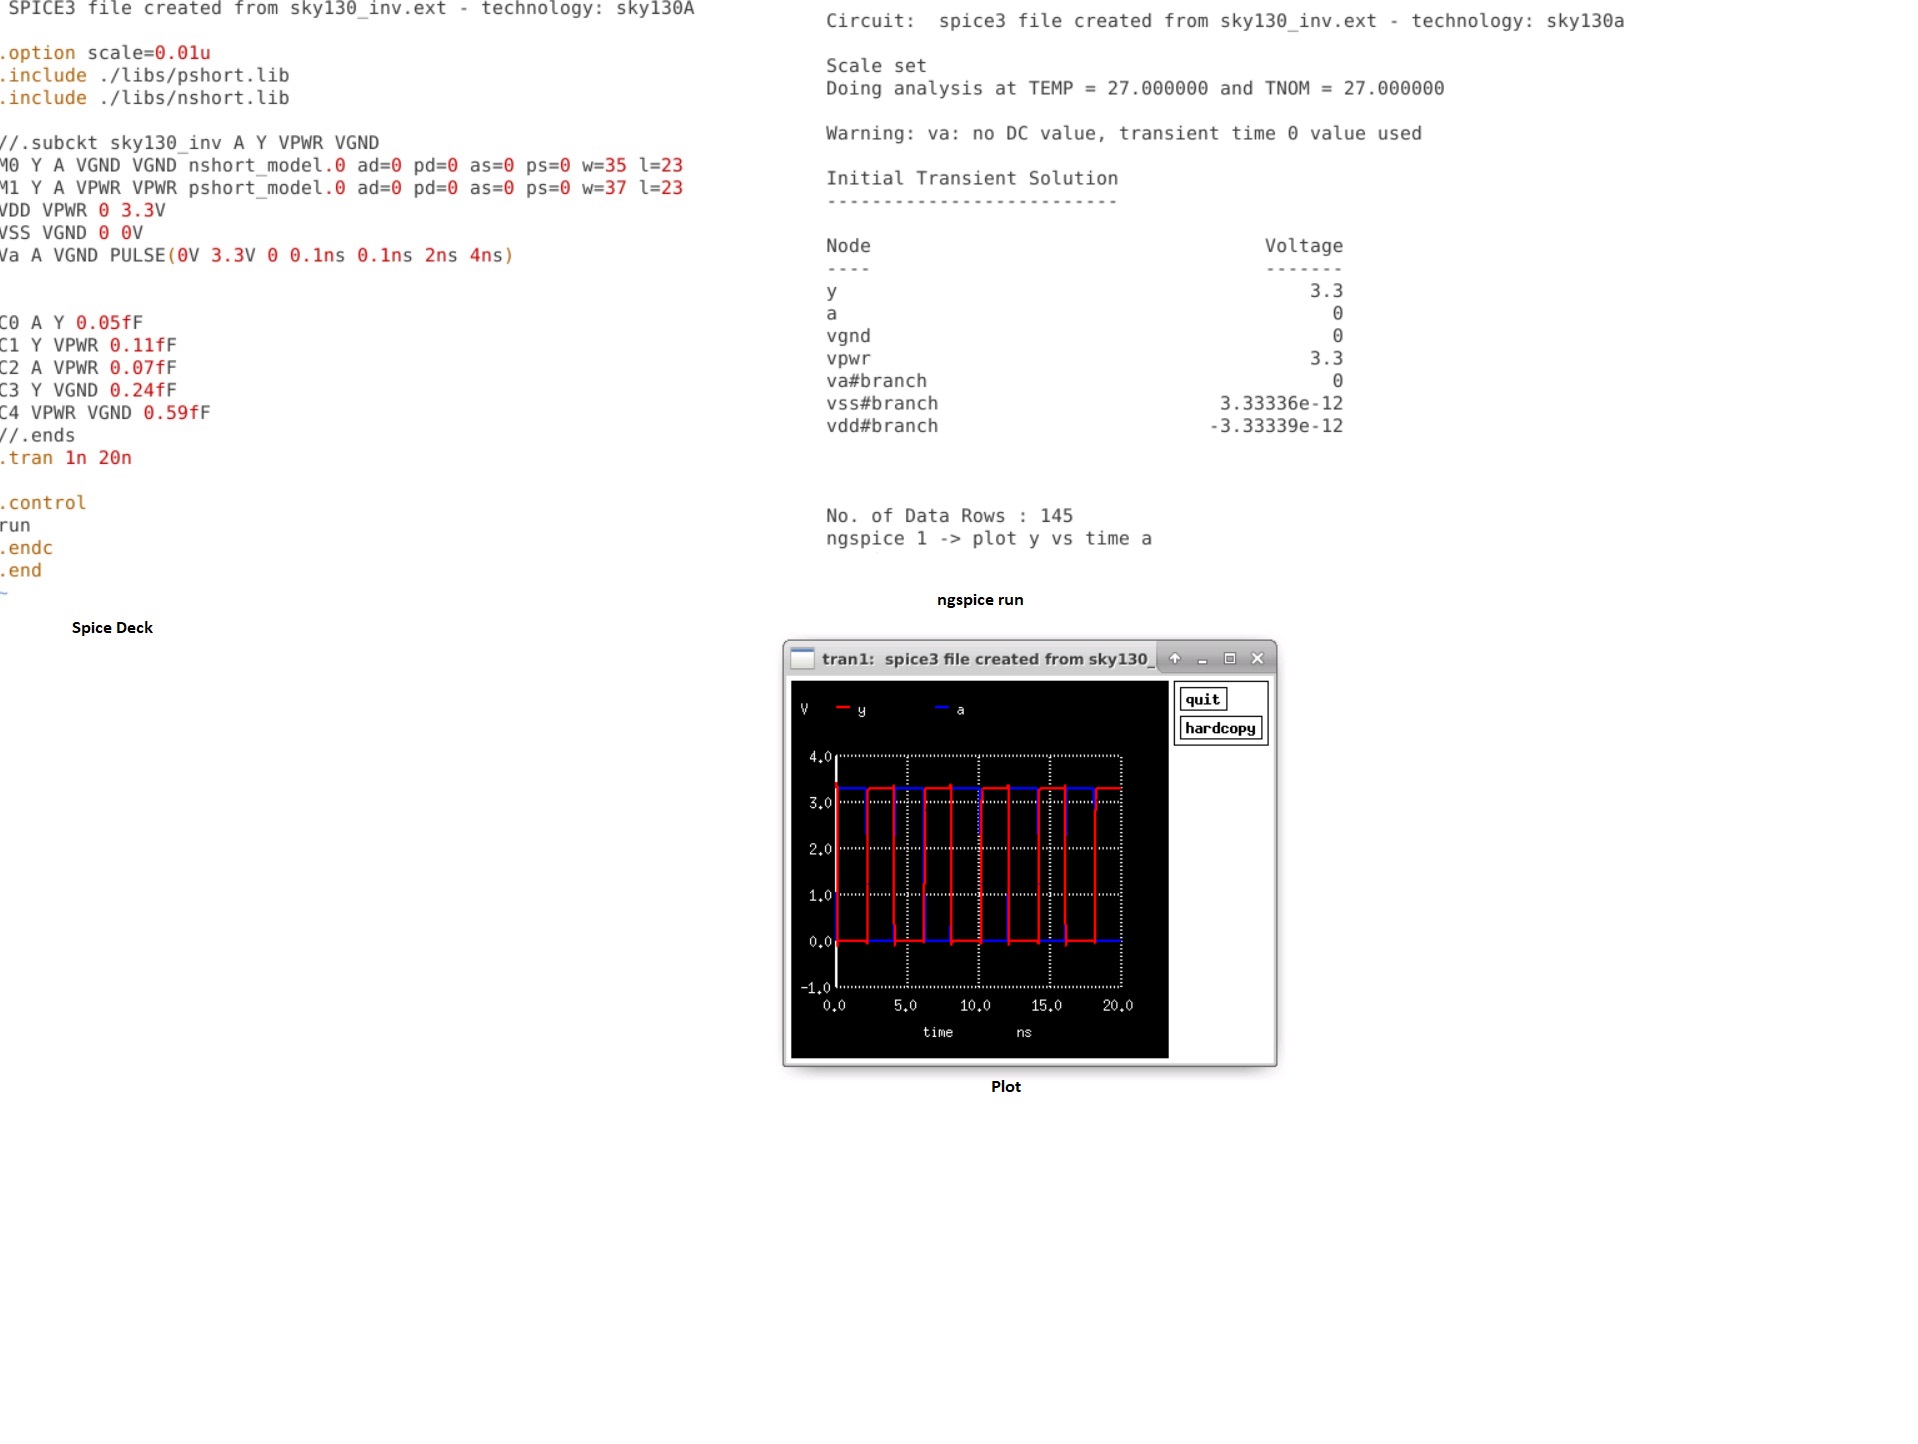This screenshot has height=1444, width=1918.
Task: Click the ns unit label under the plot
Action: [x=1022, y=1033]
